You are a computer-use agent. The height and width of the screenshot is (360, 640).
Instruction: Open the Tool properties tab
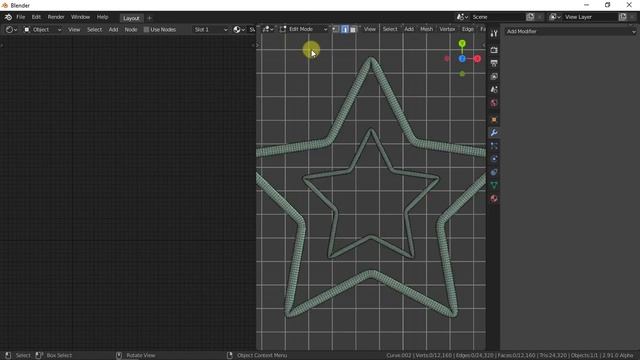click(x=494, y=33)
